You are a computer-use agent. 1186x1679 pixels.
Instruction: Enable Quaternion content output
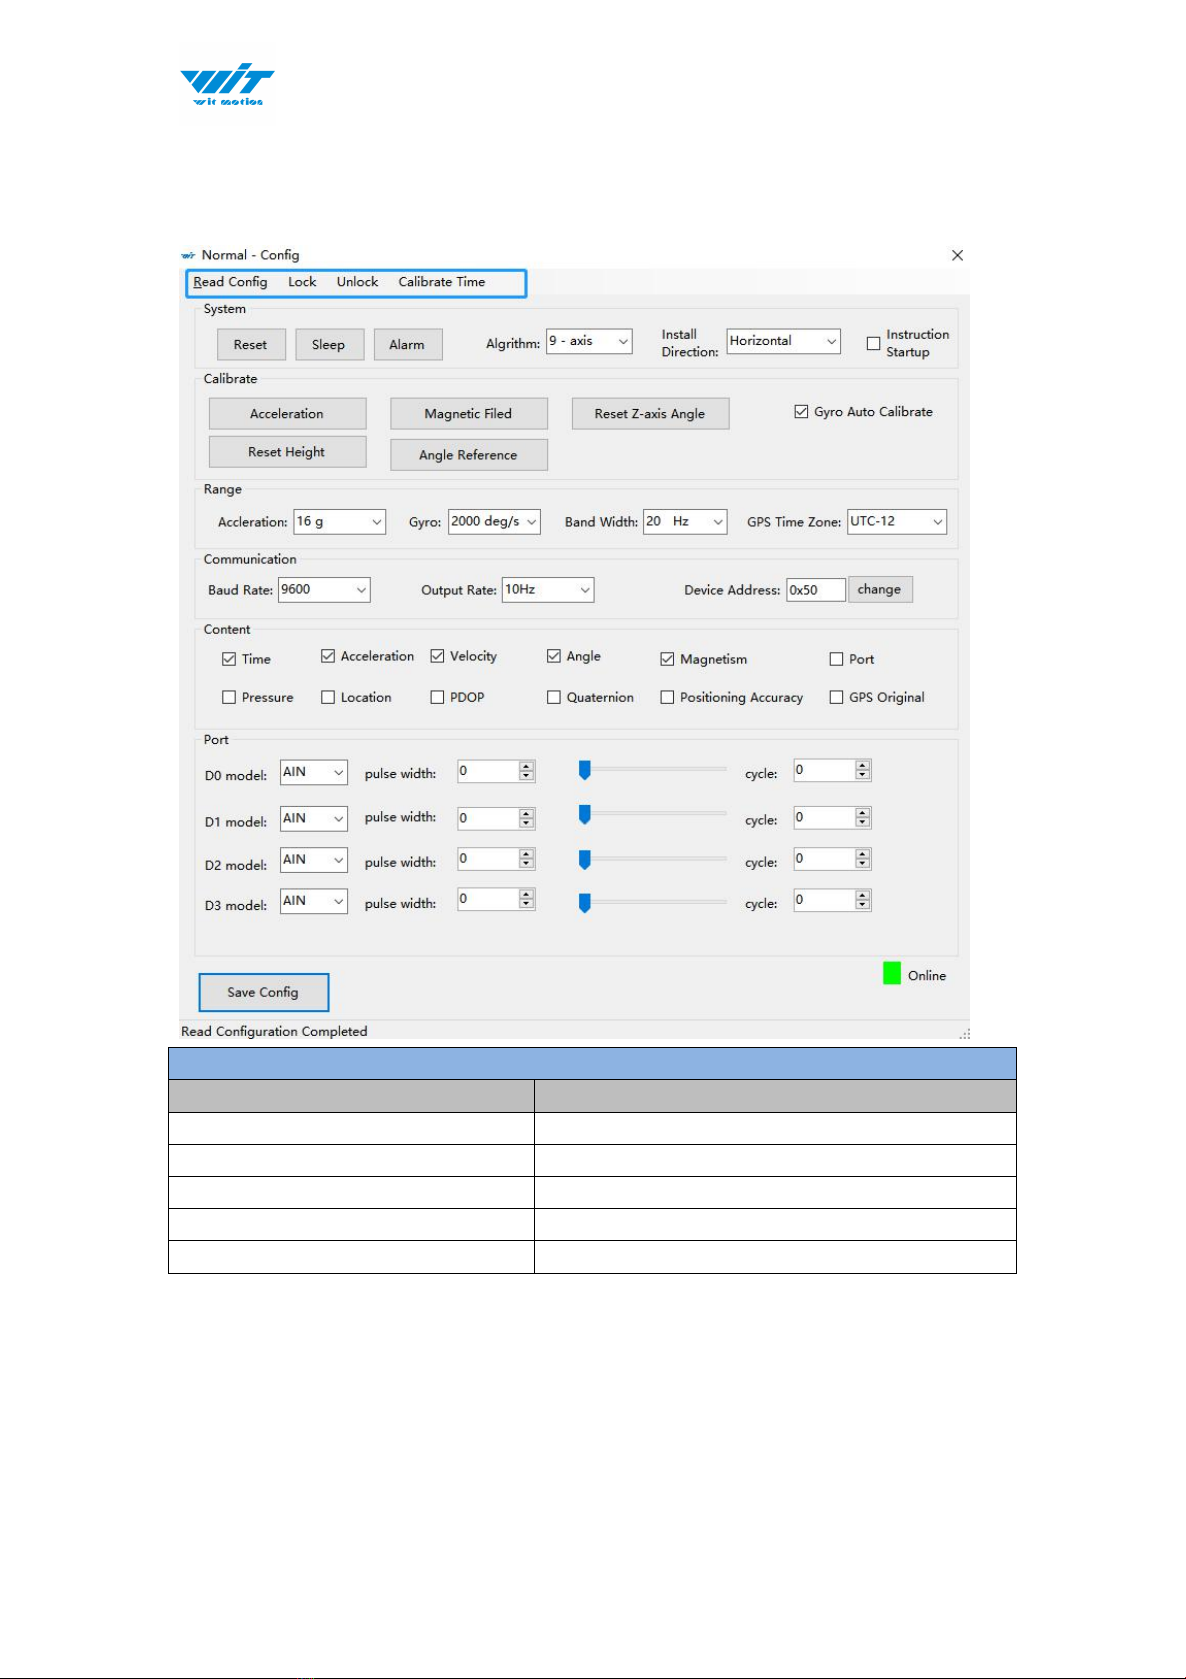click(x=554, y=697)
